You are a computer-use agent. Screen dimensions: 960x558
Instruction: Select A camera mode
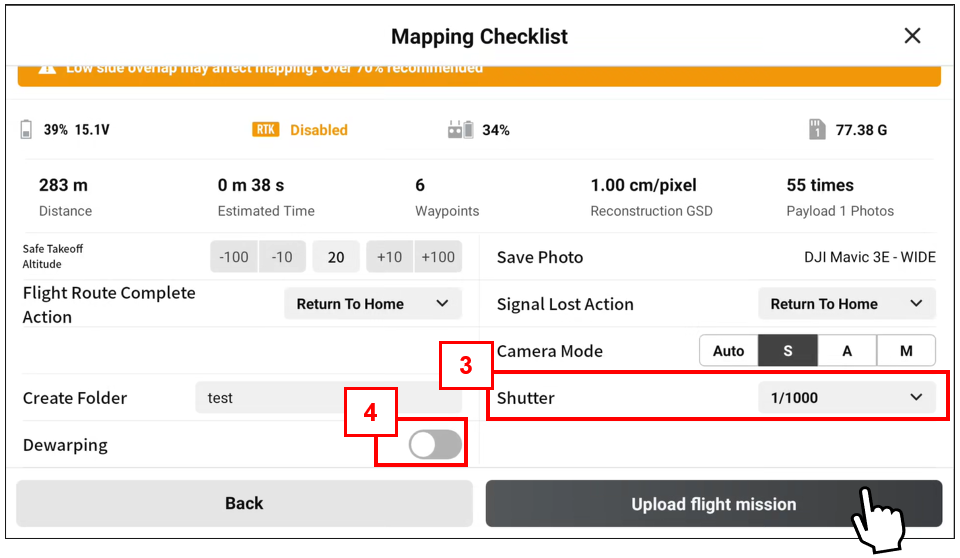point(847,351)
